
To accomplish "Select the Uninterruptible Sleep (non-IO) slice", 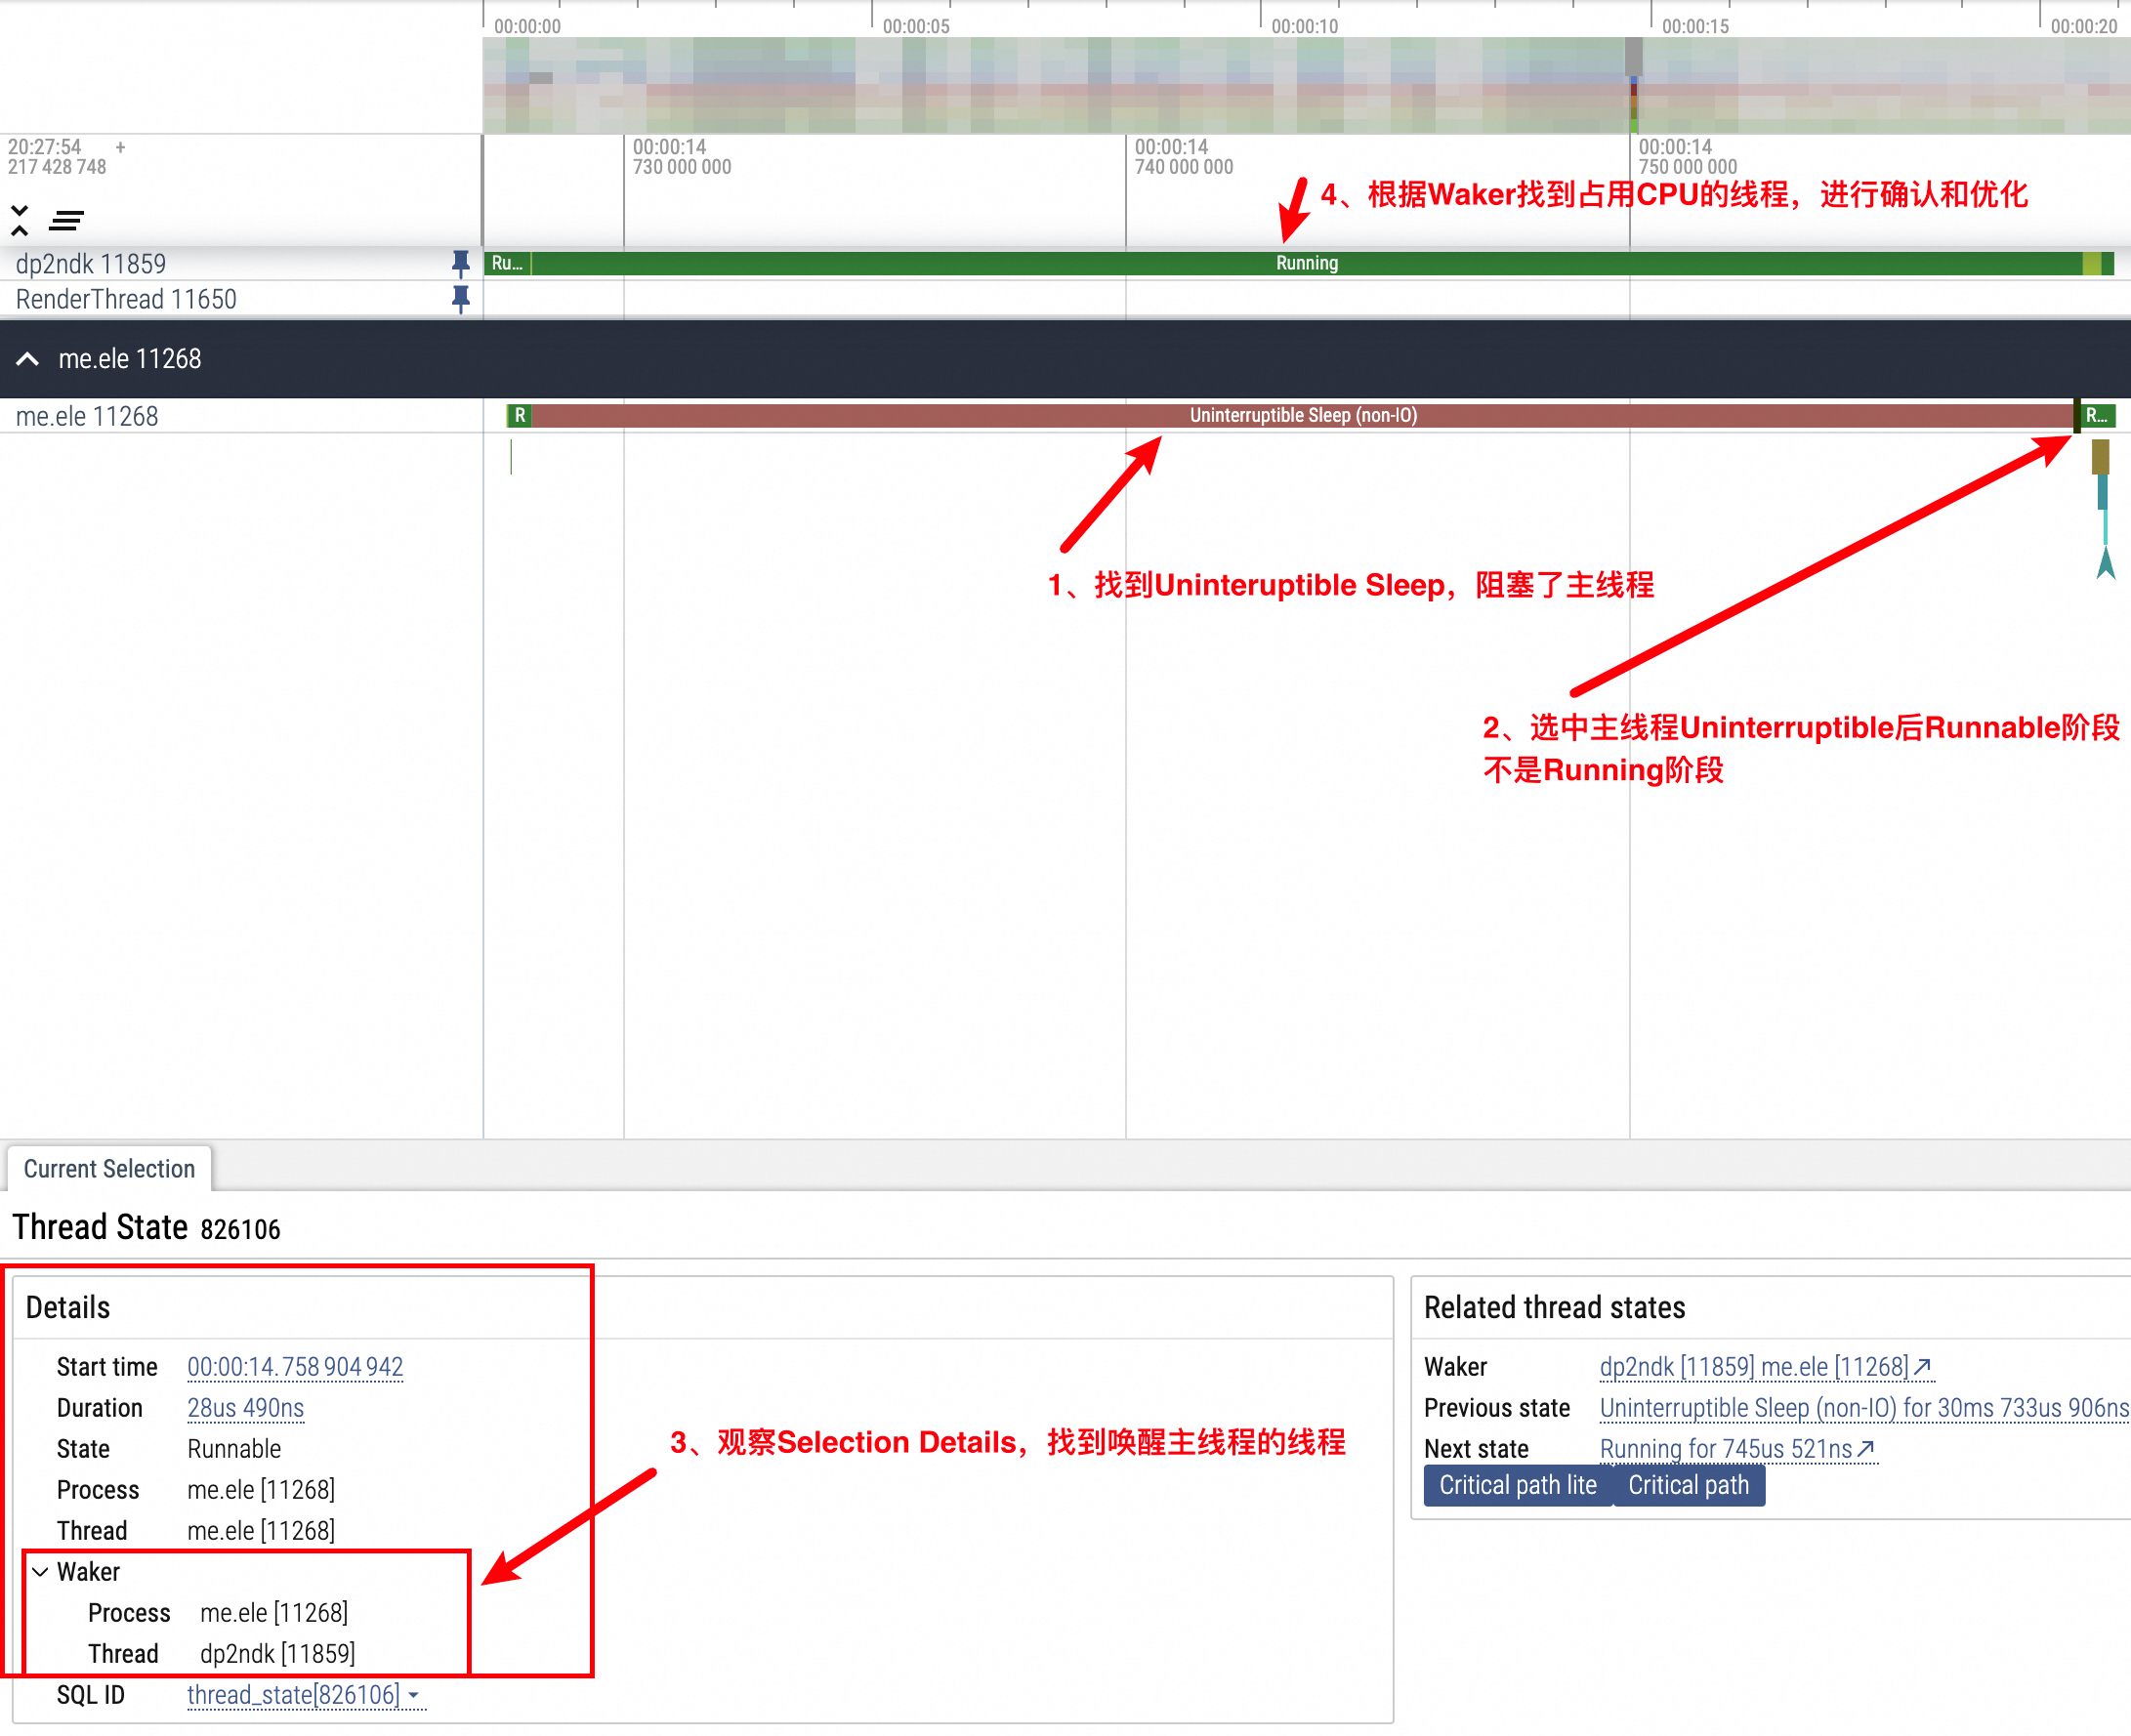I will 1302,416.
